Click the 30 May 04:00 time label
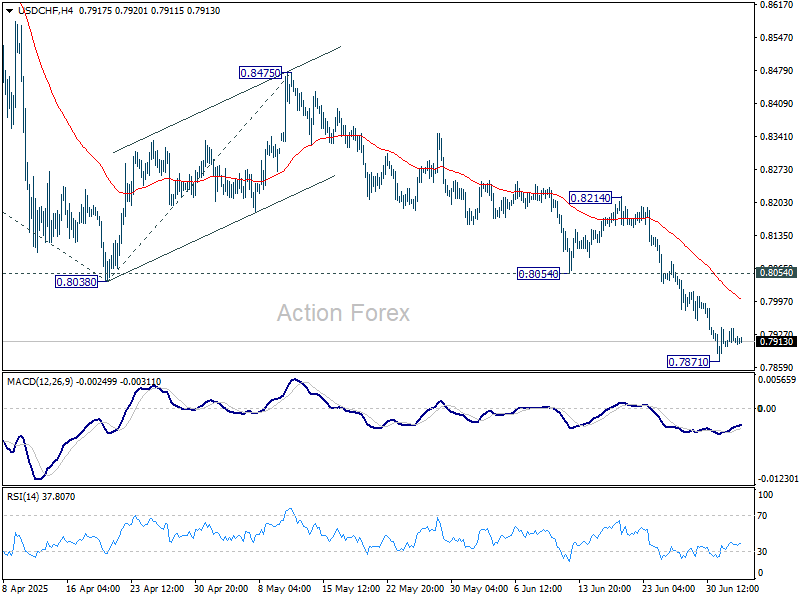Screen dimensions: 800x600 (479, 588)
